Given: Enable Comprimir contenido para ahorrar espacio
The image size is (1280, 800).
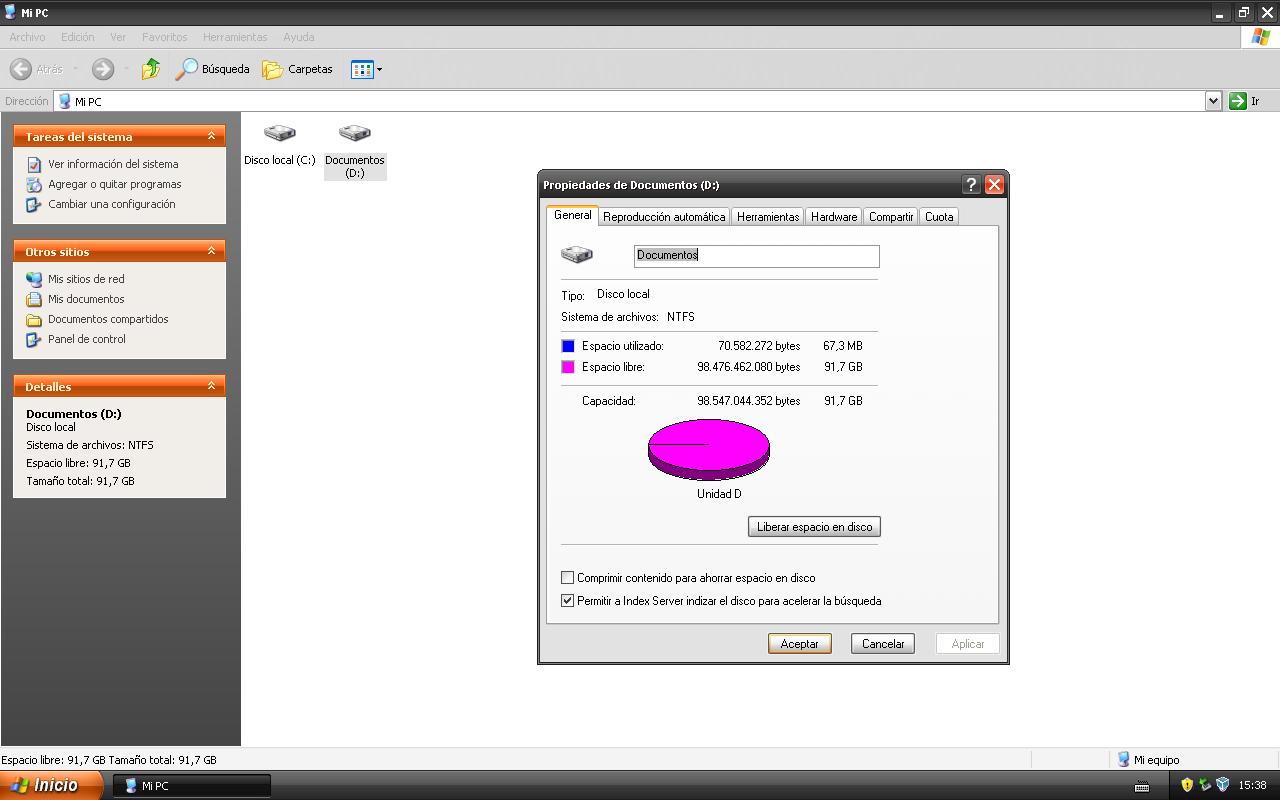Looking at the screenshot, I should pyautogui.click(x=568, y=578).
